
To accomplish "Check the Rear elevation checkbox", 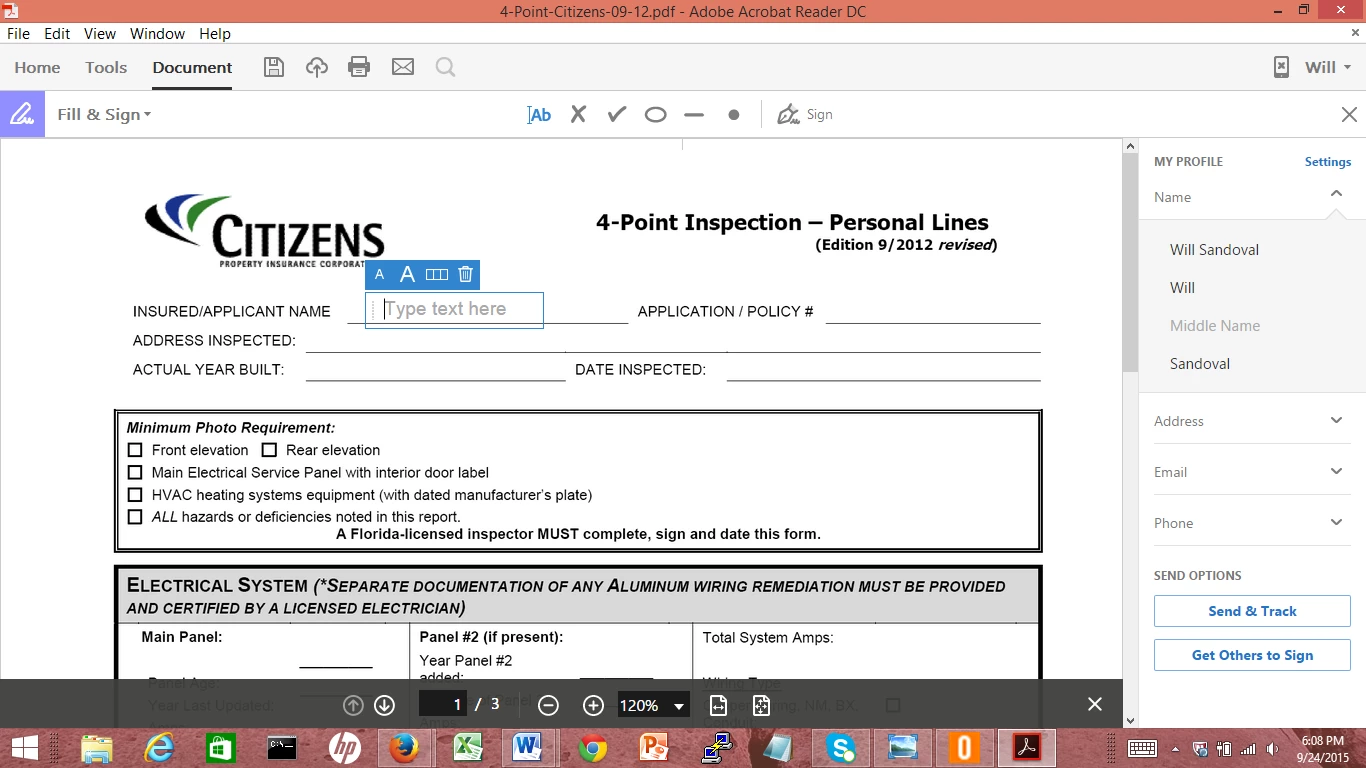I will pyautogui.click(x=269, y=450).
